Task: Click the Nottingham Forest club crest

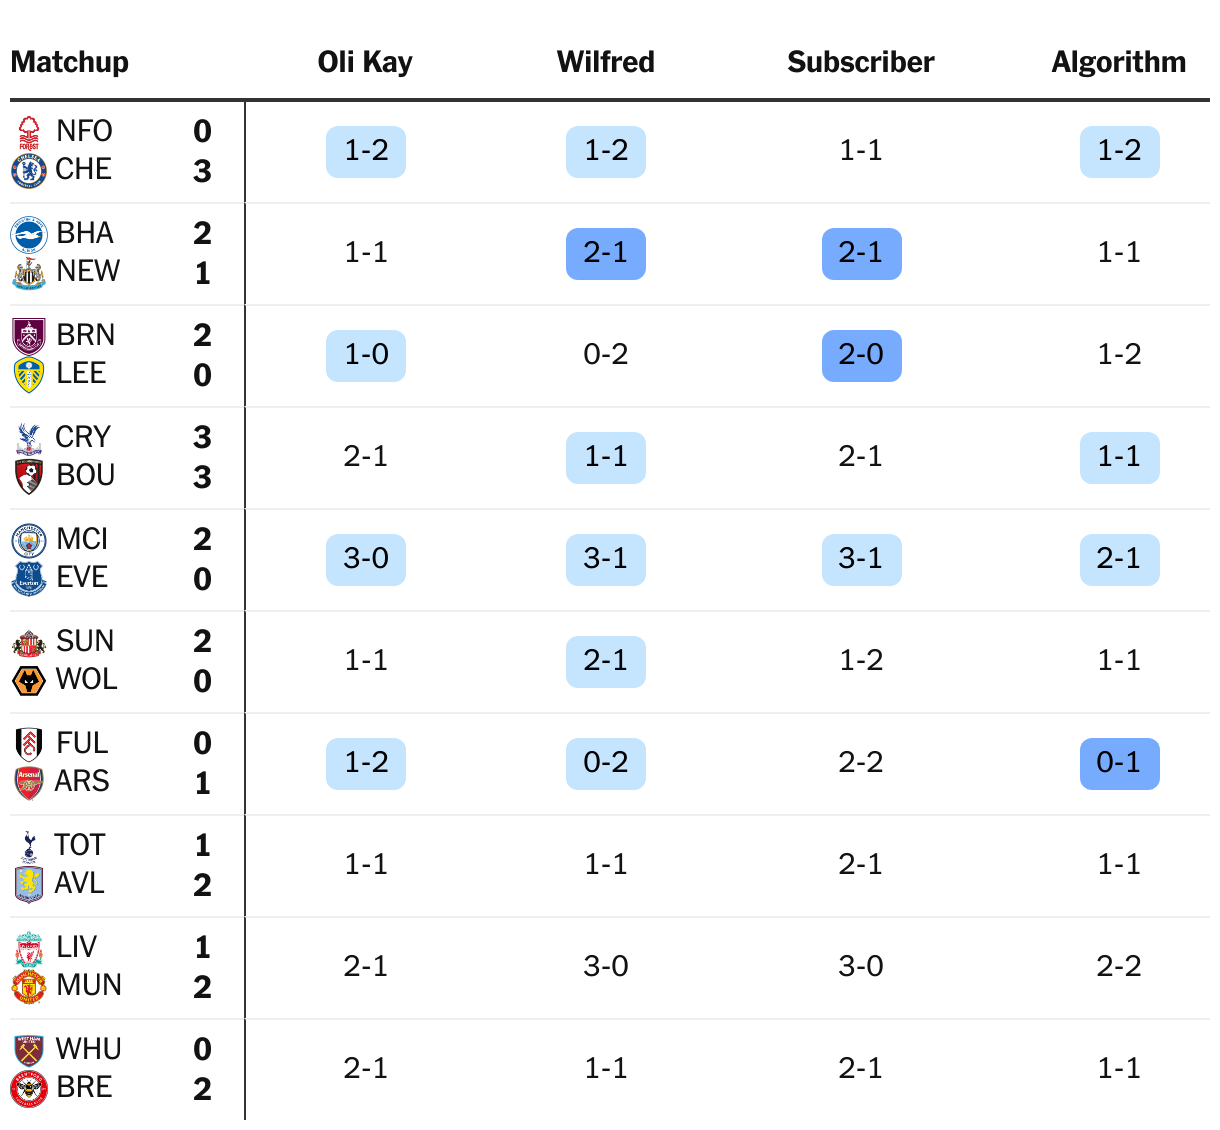Action: pos(29,132)
